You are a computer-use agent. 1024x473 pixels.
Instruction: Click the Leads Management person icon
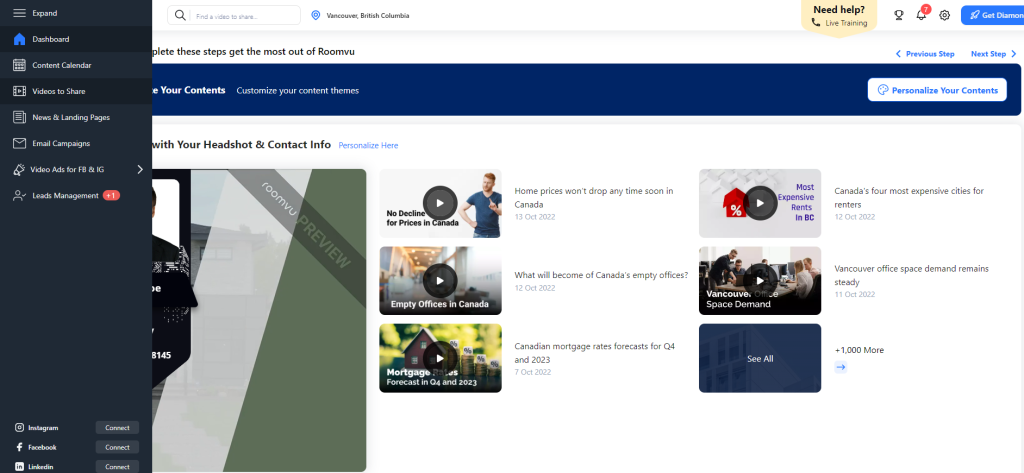point(19,195)
